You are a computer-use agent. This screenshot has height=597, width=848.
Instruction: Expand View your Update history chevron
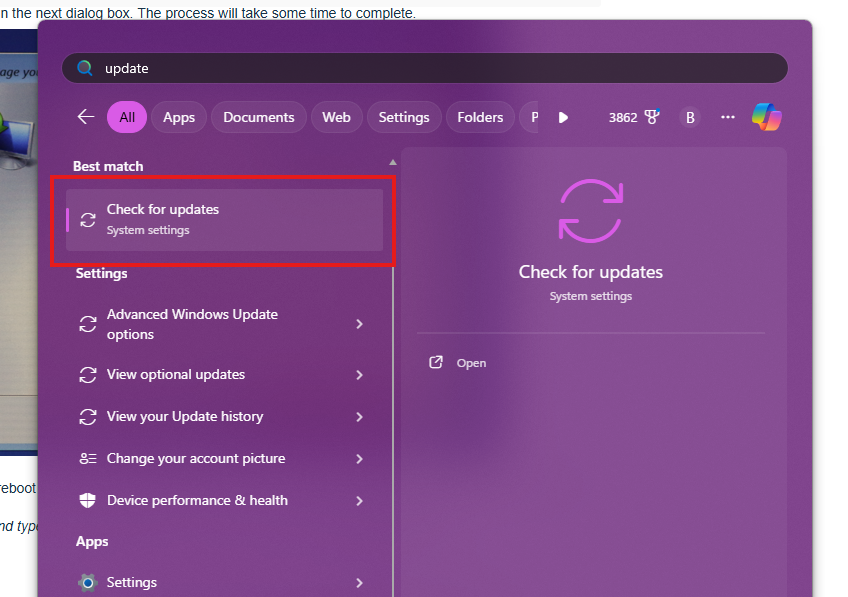(x=359, y=417)
